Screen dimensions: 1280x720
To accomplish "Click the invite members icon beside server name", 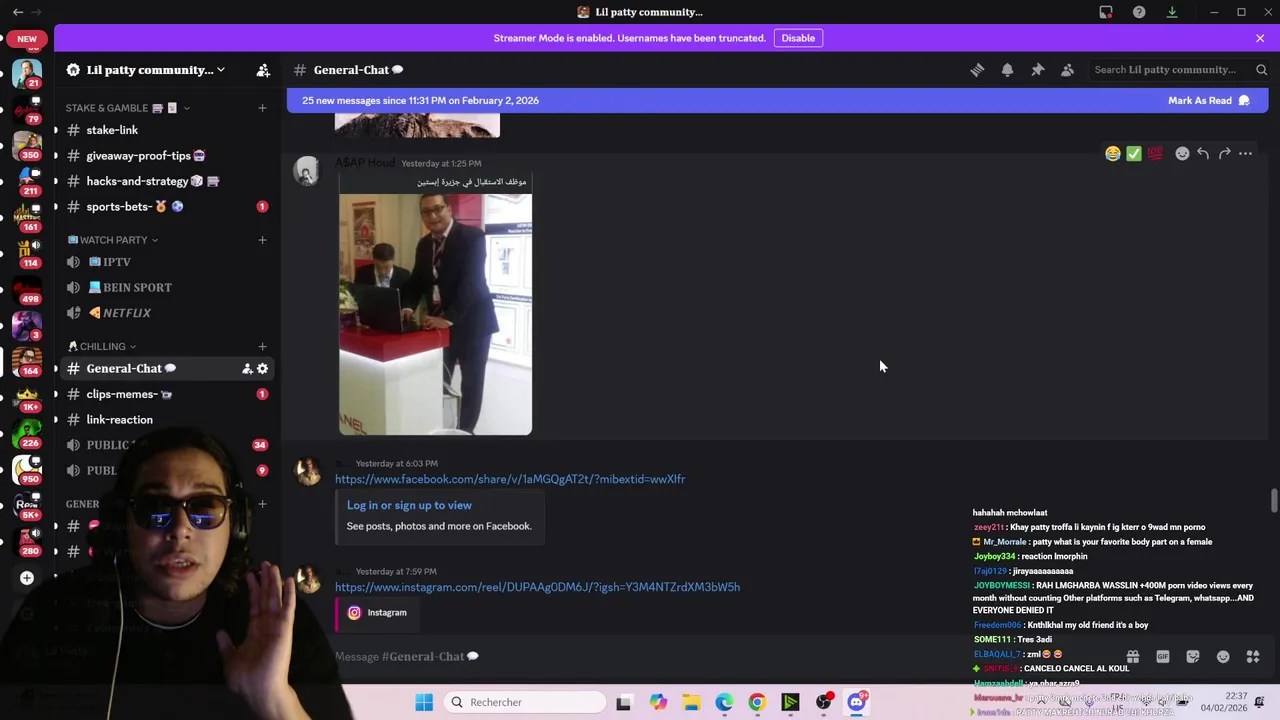I will (263, 70).
